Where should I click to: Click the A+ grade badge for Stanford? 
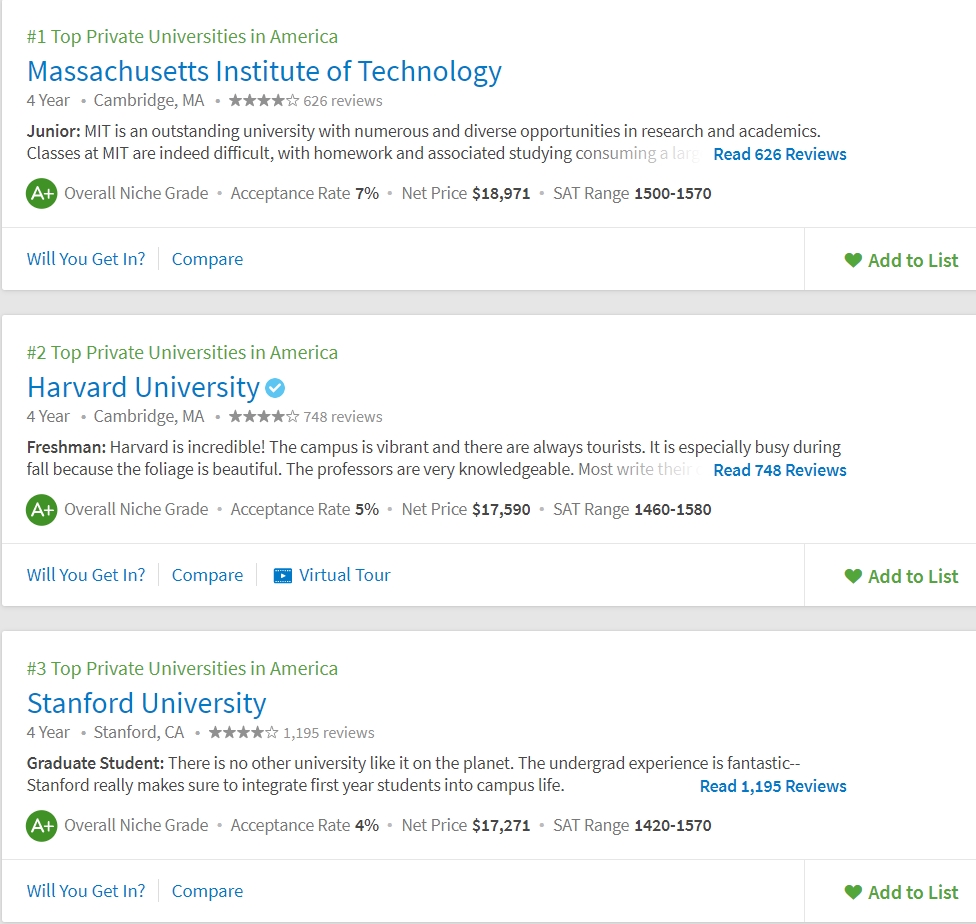pyautogui.click(x=42, y=826)
